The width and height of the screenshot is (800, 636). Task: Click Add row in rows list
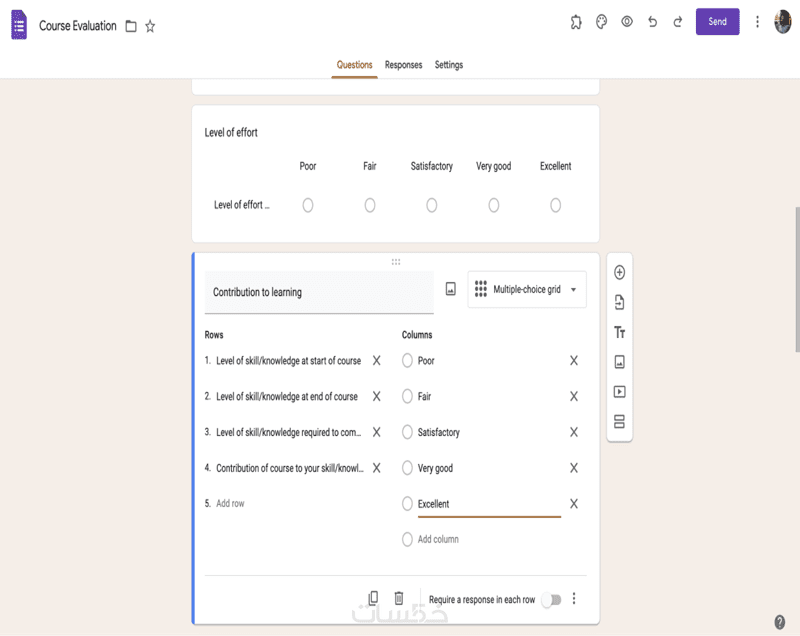coord(230,503)
